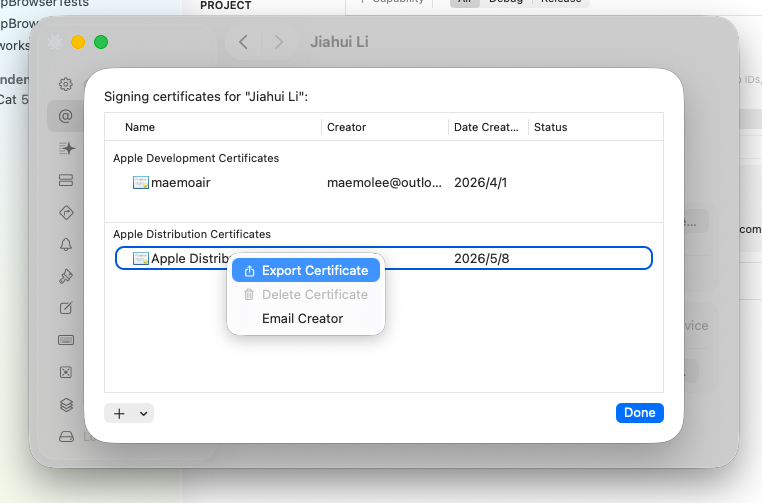Click PROJECT heading in Xcode background window

click(x=225, y=5)
